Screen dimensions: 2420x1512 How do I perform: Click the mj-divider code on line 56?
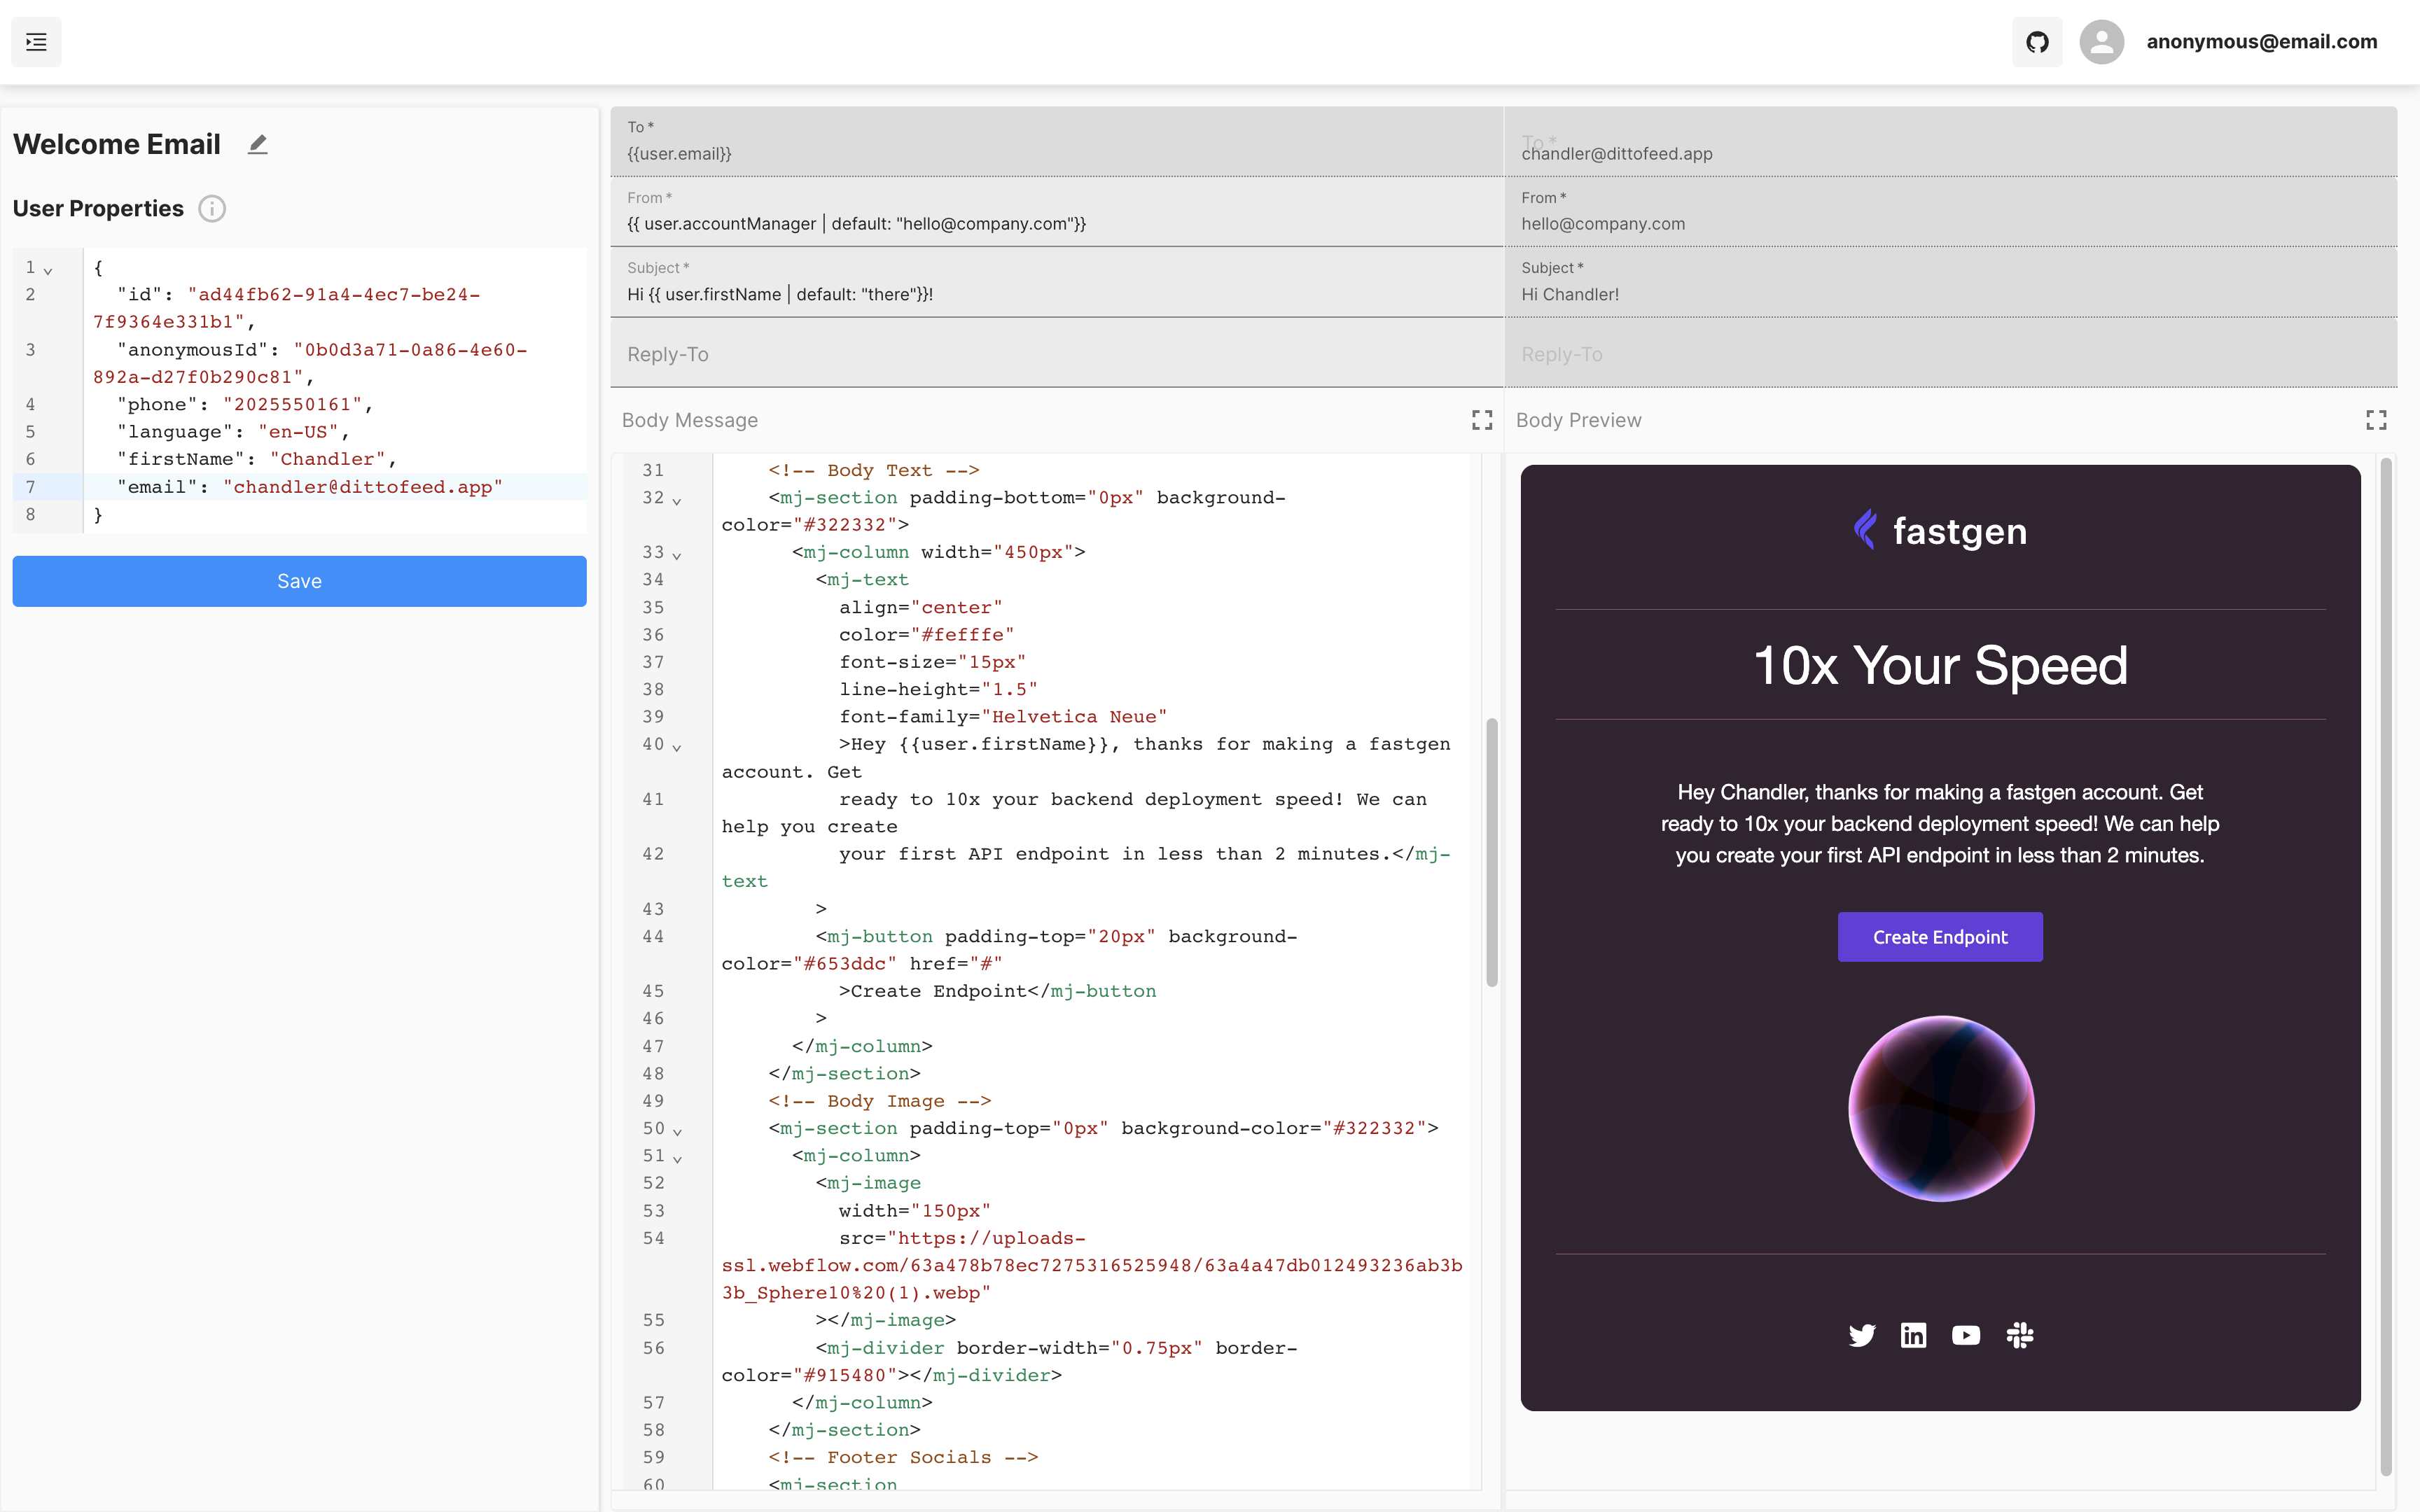[x=1009, y=1361]
